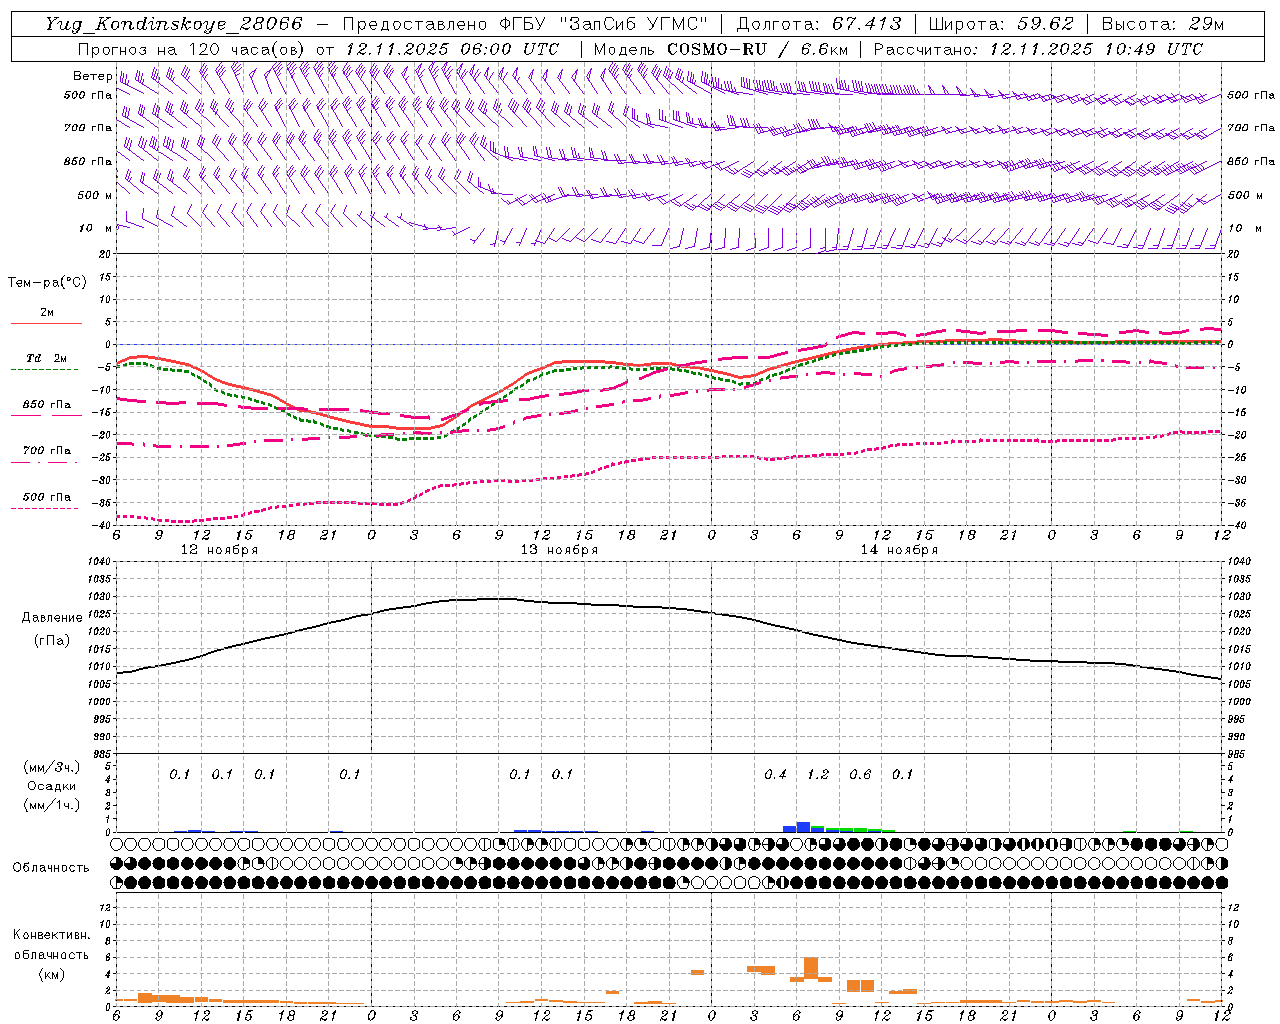The width and height of the screenshot is (1280, 1024).
Task: Click the 700 гПа temperature legend entry
Action: pyautogui.click(x=46, y=451)
